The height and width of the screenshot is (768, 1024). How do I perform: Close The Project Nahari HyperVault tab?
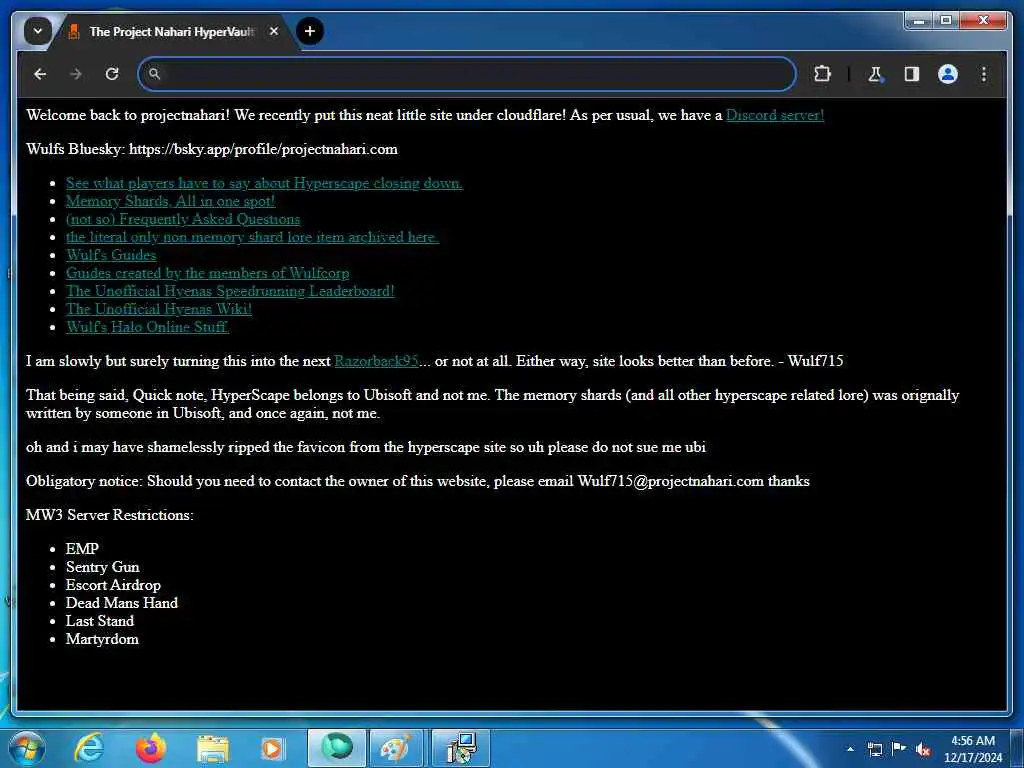[274, 31]
